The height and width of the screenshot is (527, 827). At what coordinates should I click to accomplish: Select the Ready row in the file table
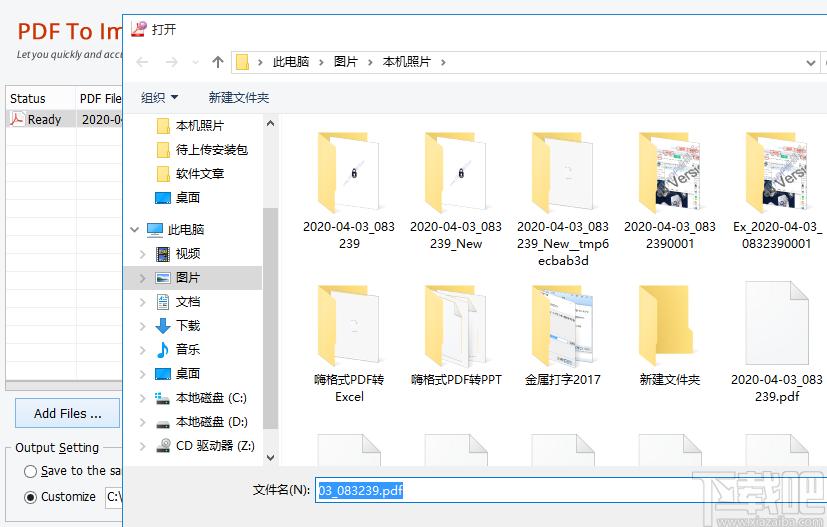64,120
